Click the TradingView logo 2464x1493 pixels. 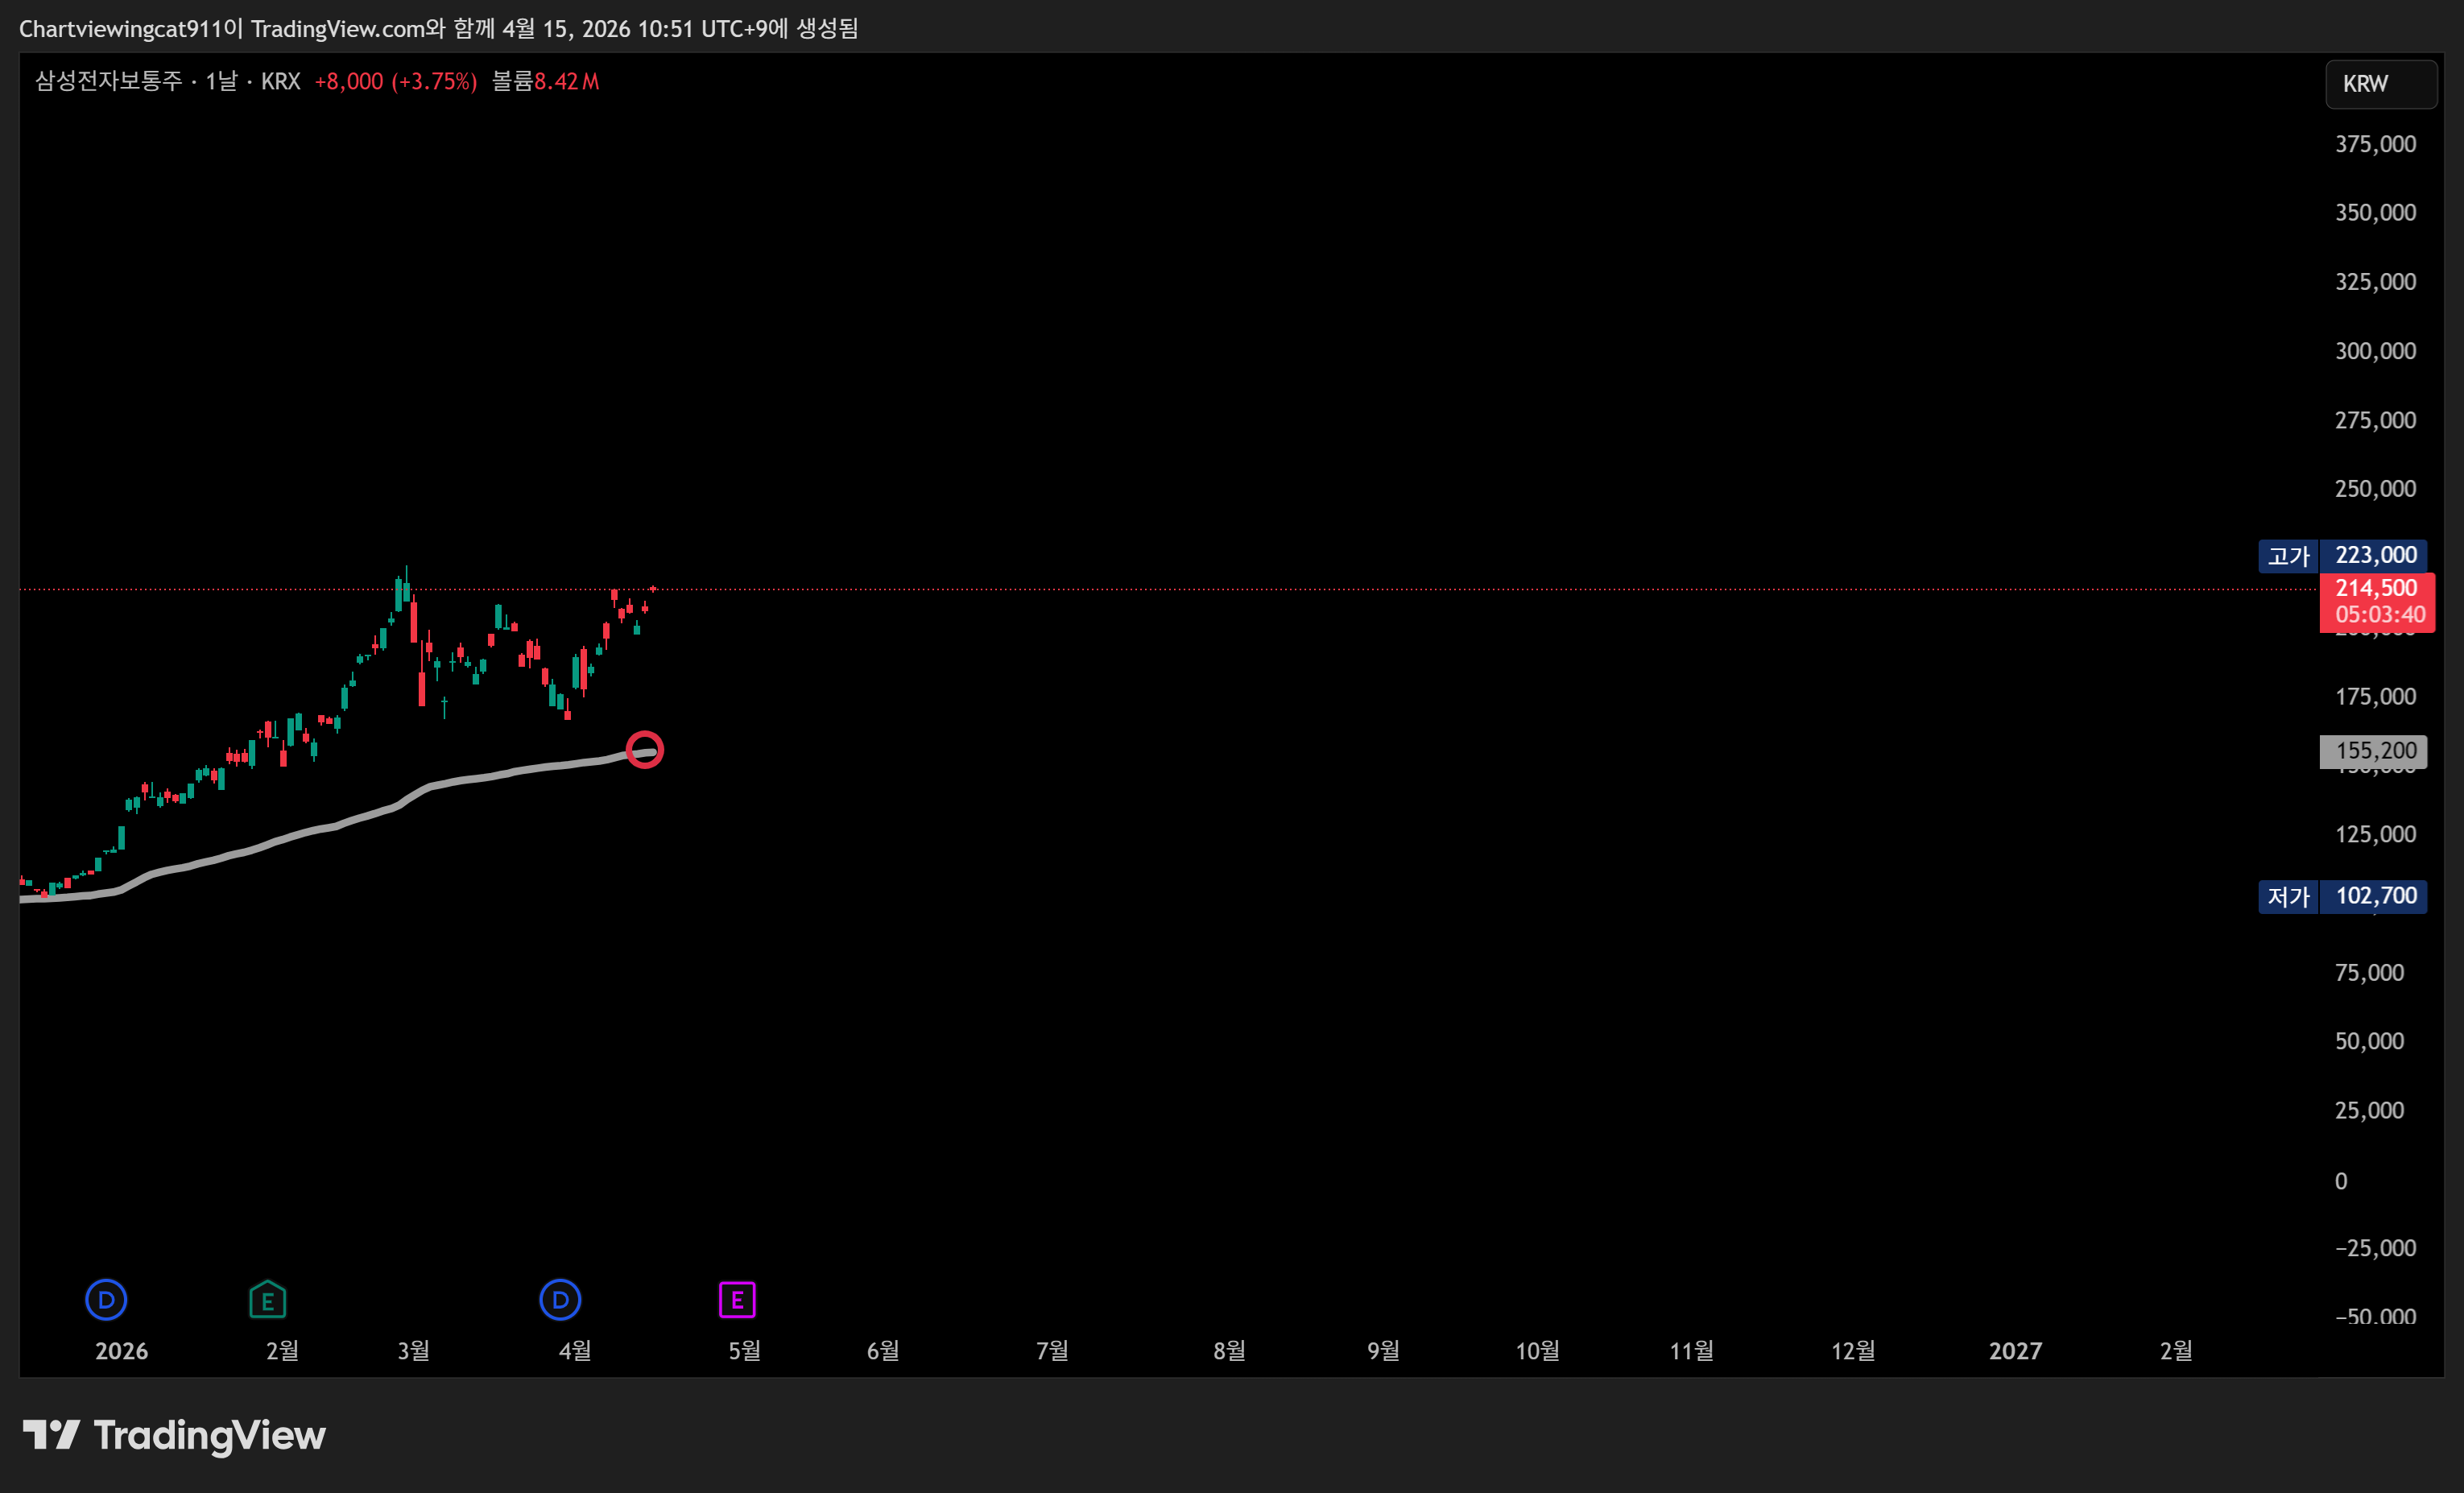point(174,1435)
